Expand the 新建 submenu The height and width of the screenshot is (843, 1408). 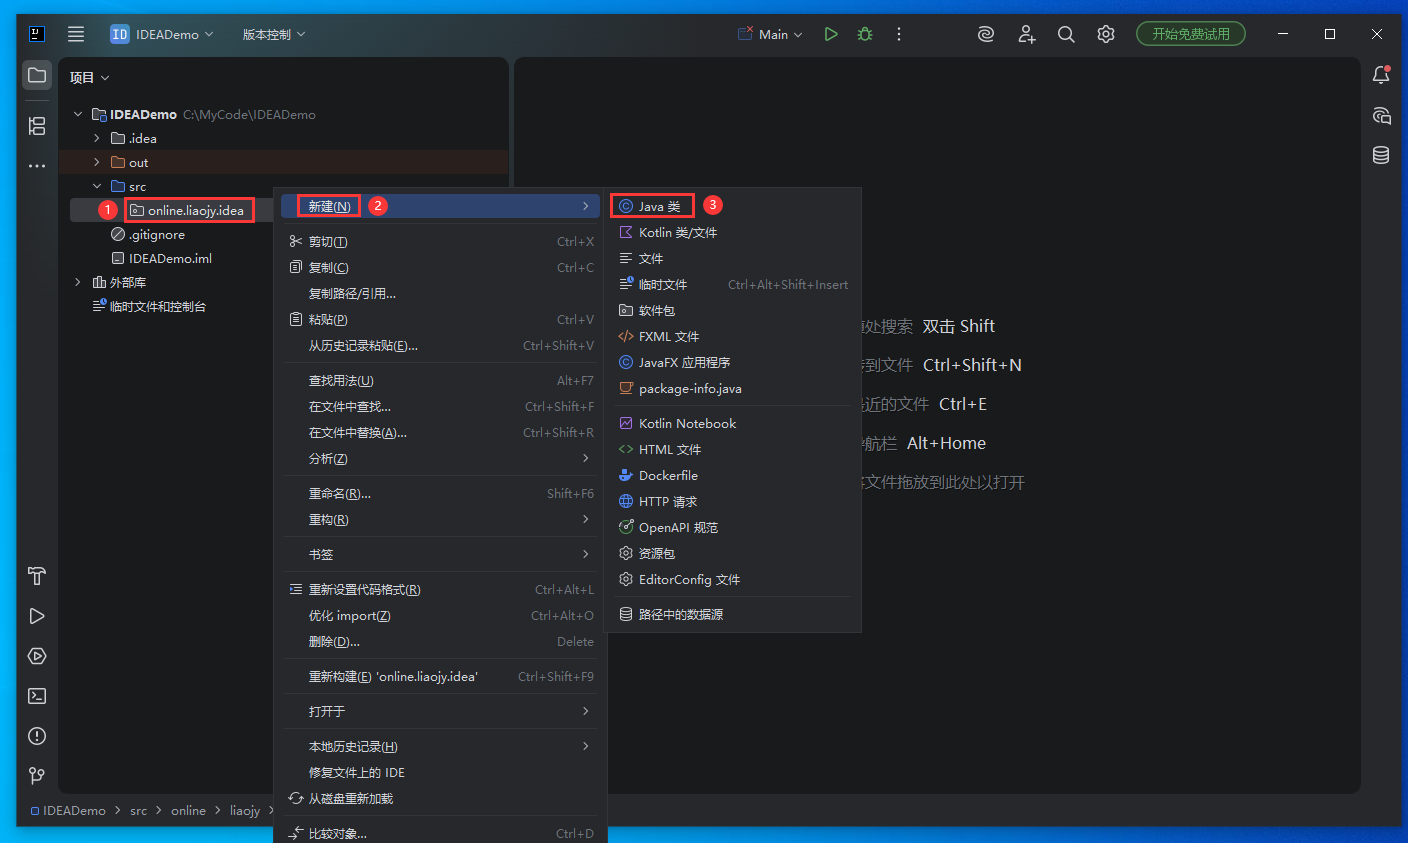(x=440, y=206)
